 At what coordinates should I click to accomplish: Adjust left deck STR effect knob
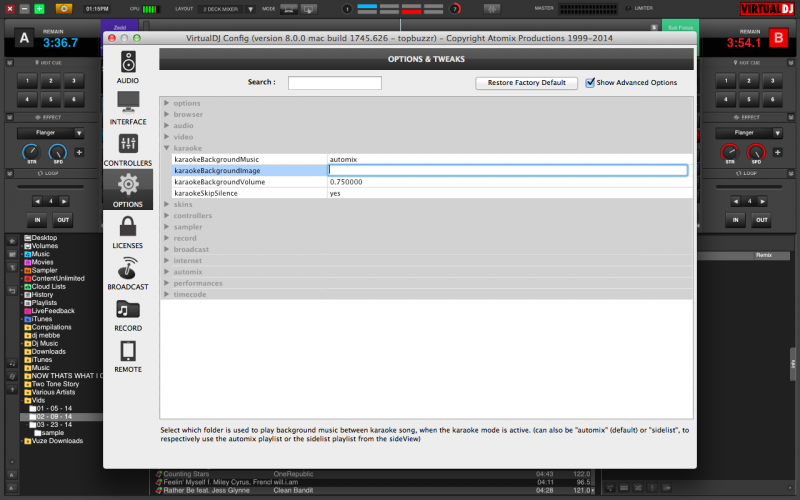(x=31, y=152)
